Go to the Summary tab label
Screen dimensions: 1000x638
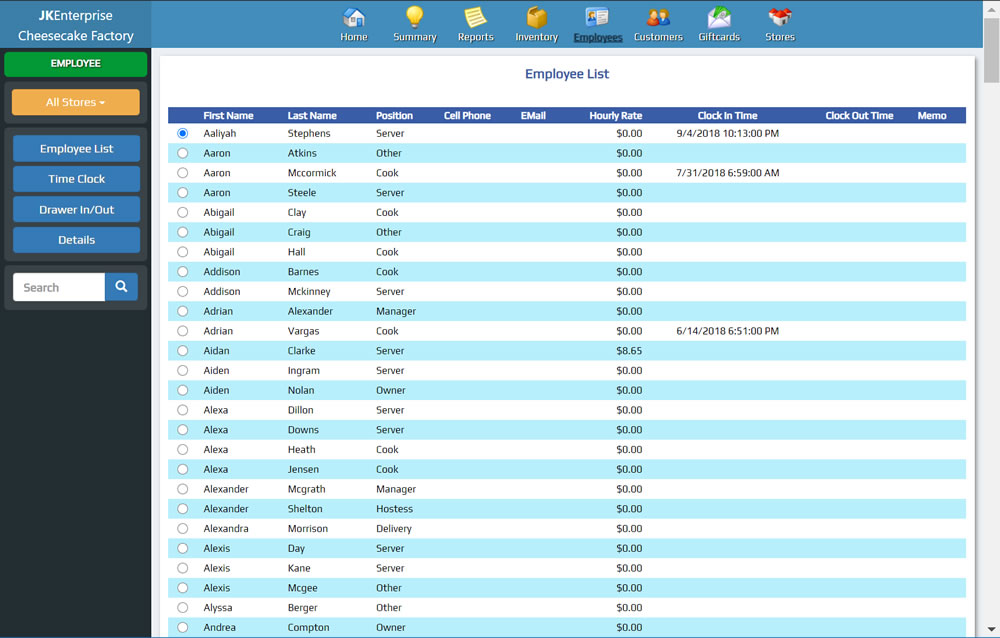coord(415,37)
